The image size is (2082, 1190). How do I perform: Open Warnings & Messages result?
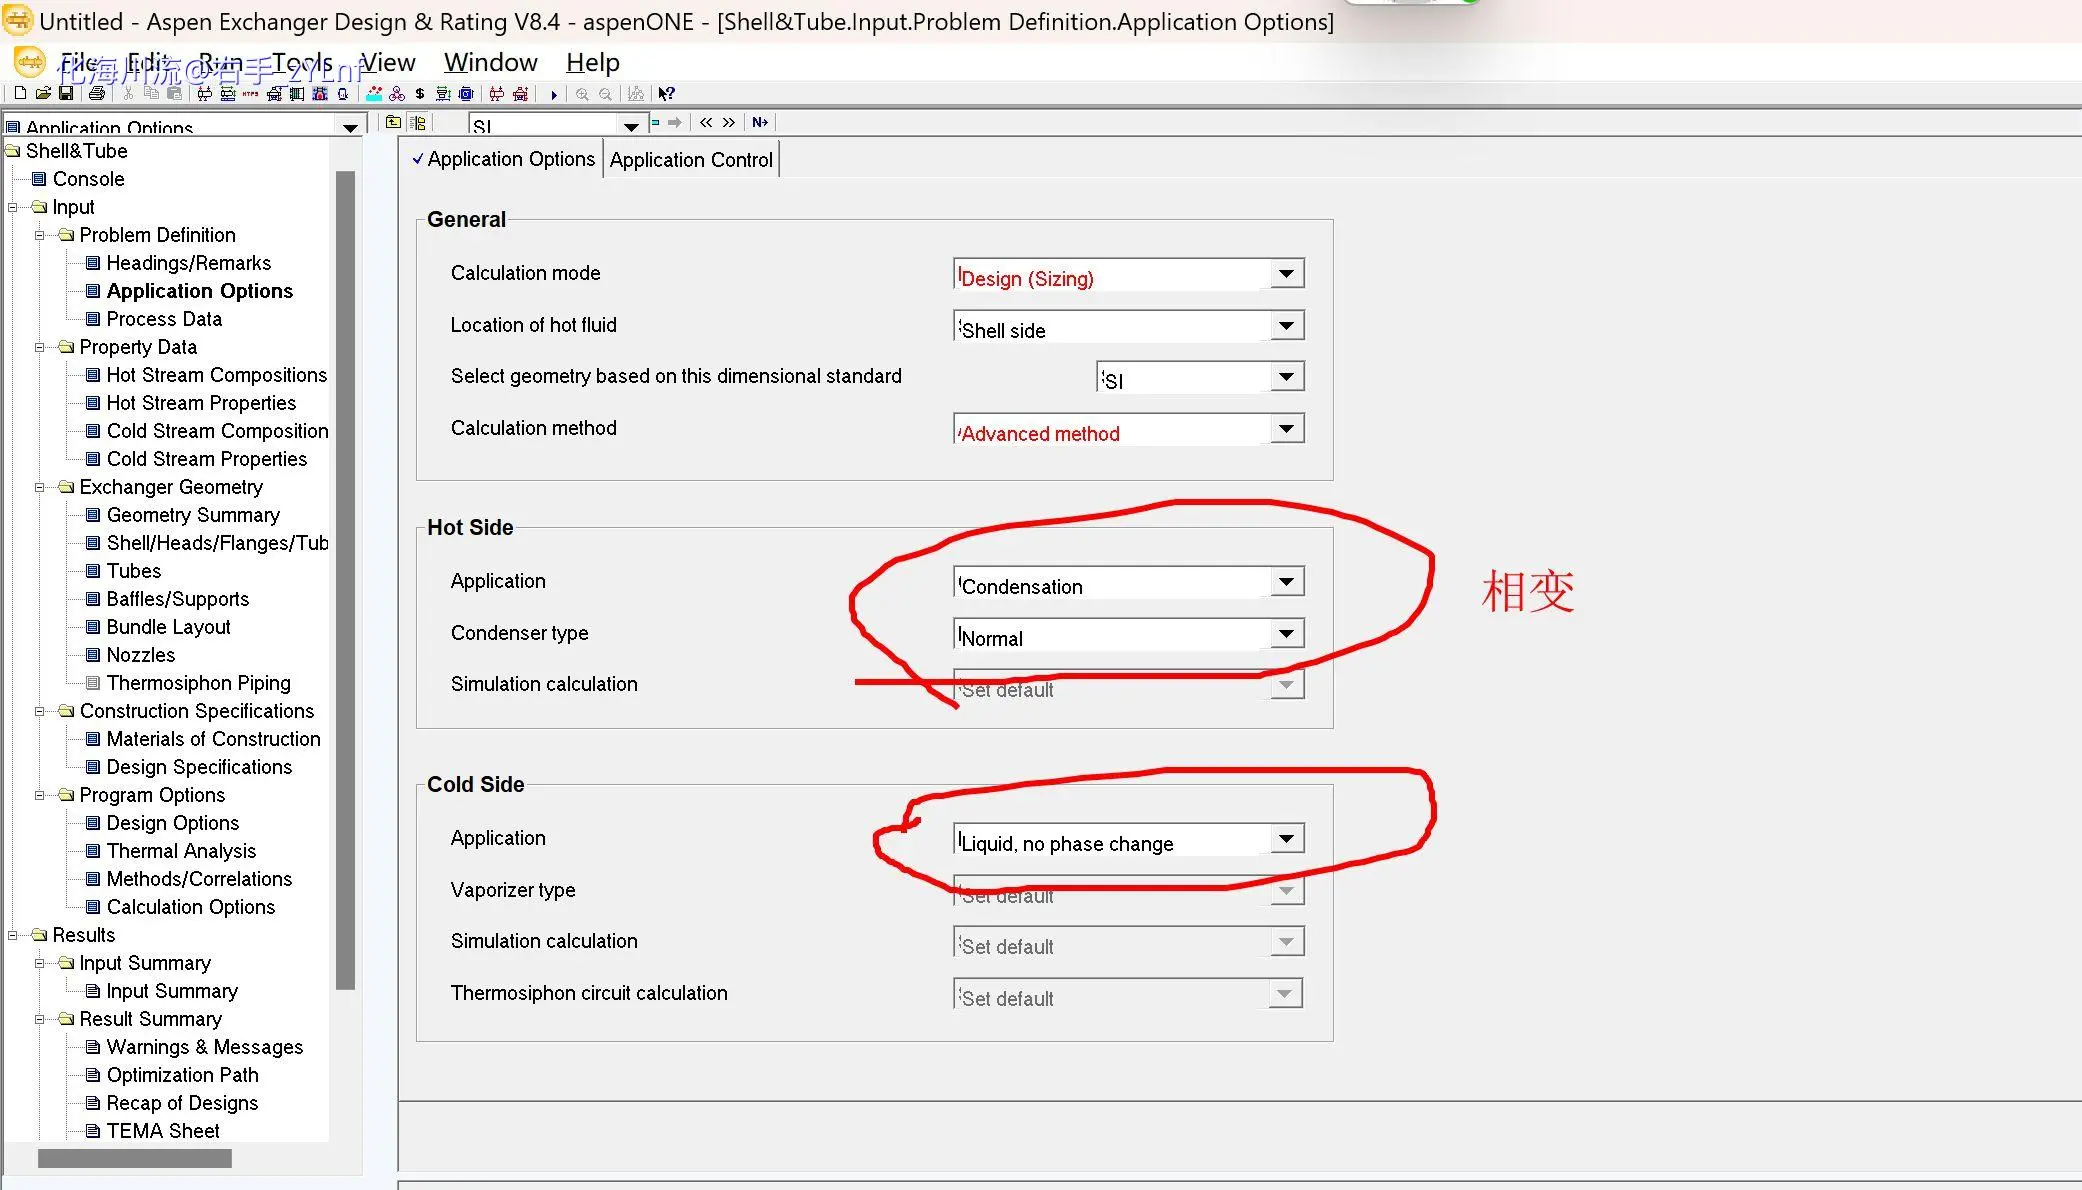204,1047
